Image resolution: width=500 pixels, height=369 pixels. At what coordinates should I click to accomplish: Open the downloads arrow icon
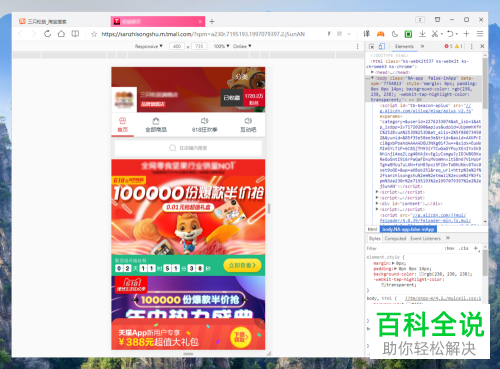tap(422, 34)
